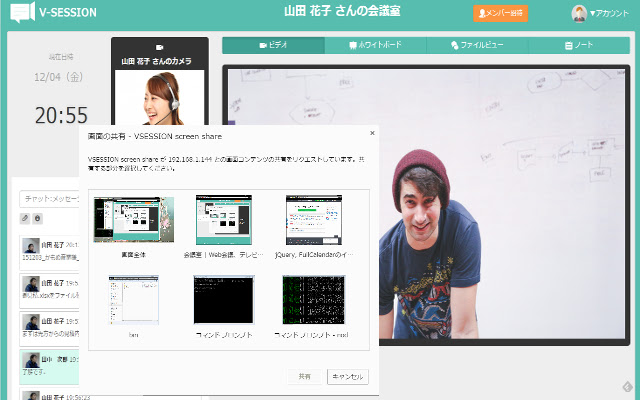Image resolution: width=640 pixels, height=400 pixels.
Task: Select the コマンド プロンプト - mysql green-text thumbnail
Action: coord(313,300)
